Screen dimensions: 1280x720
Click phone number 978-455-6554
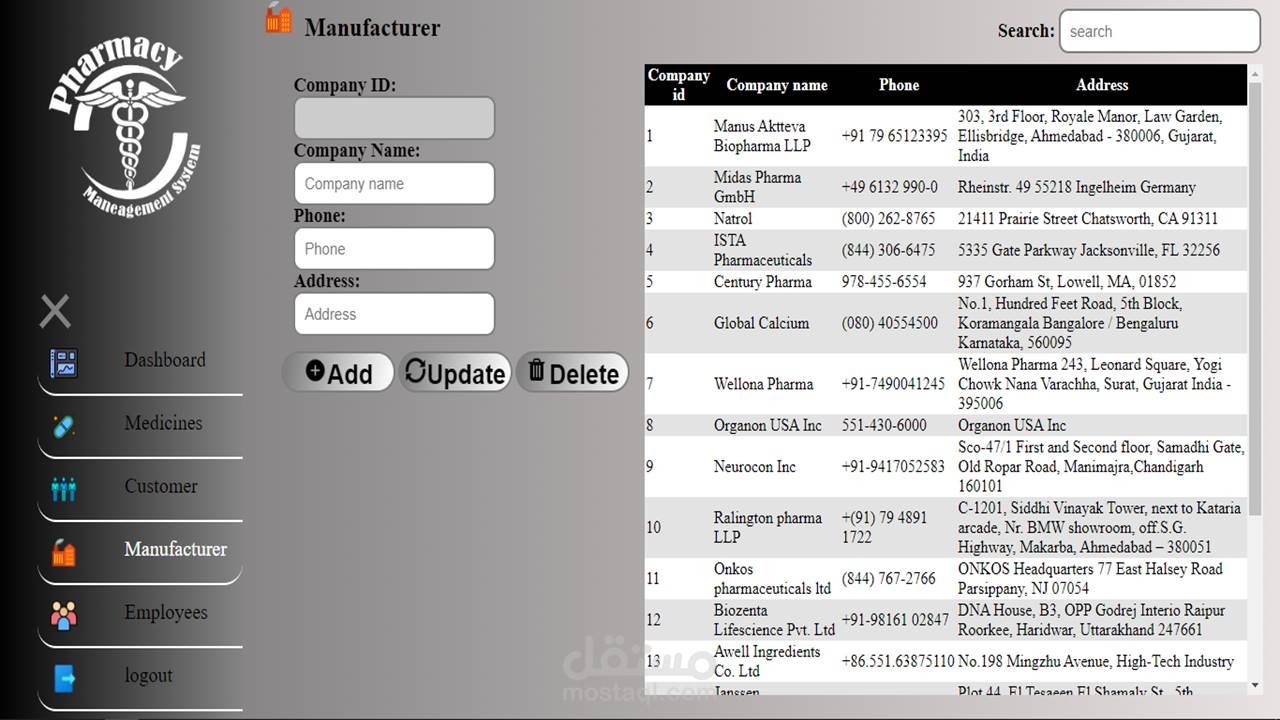(x=884, y=282)
